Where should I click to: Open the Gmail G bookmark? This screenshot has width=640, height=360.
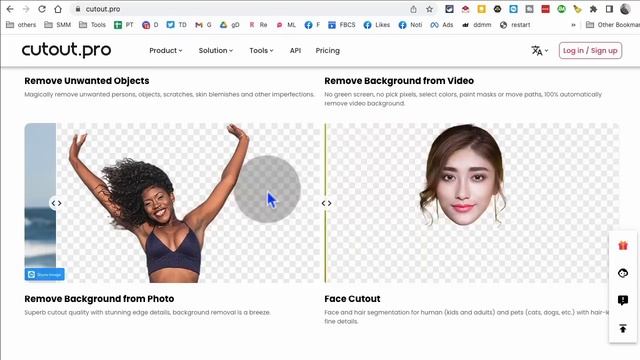coord(203,25)
